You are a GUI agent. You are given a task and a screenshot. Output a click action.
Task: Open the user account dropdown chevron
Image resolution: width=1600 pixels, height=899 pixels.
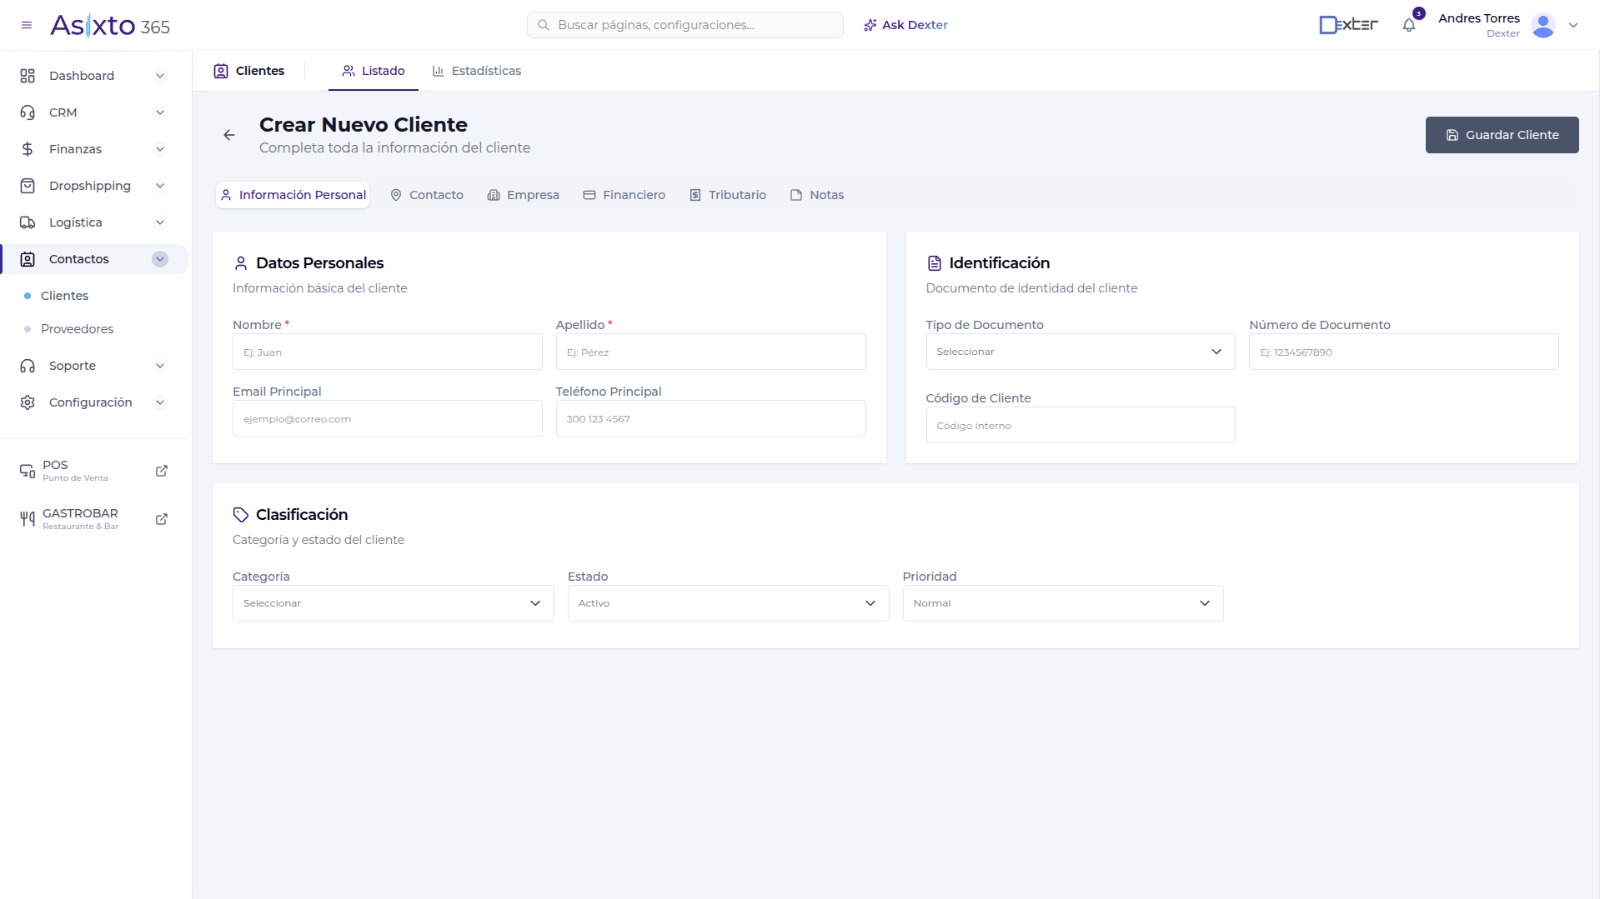coord(1573,25)
